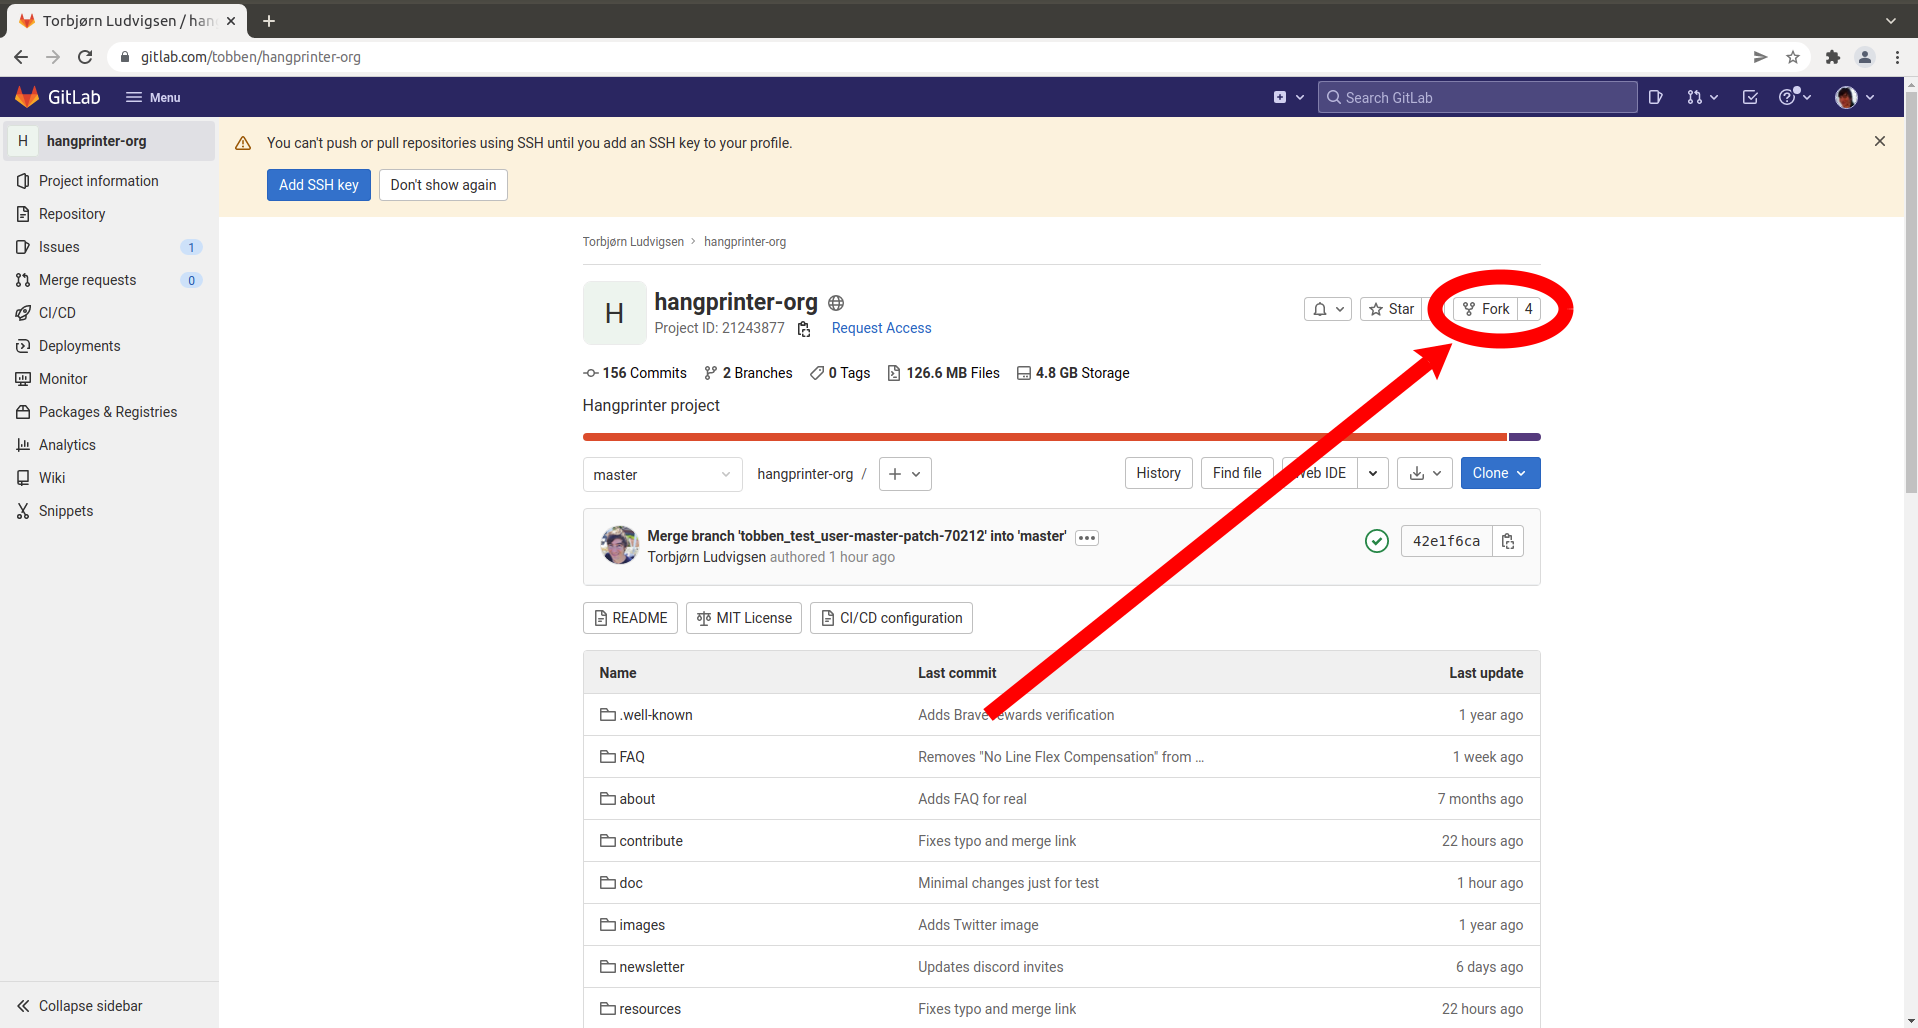Click the Request Access link
Image resolution: width=1918 pixels, height=1028 pixels.
881,328
